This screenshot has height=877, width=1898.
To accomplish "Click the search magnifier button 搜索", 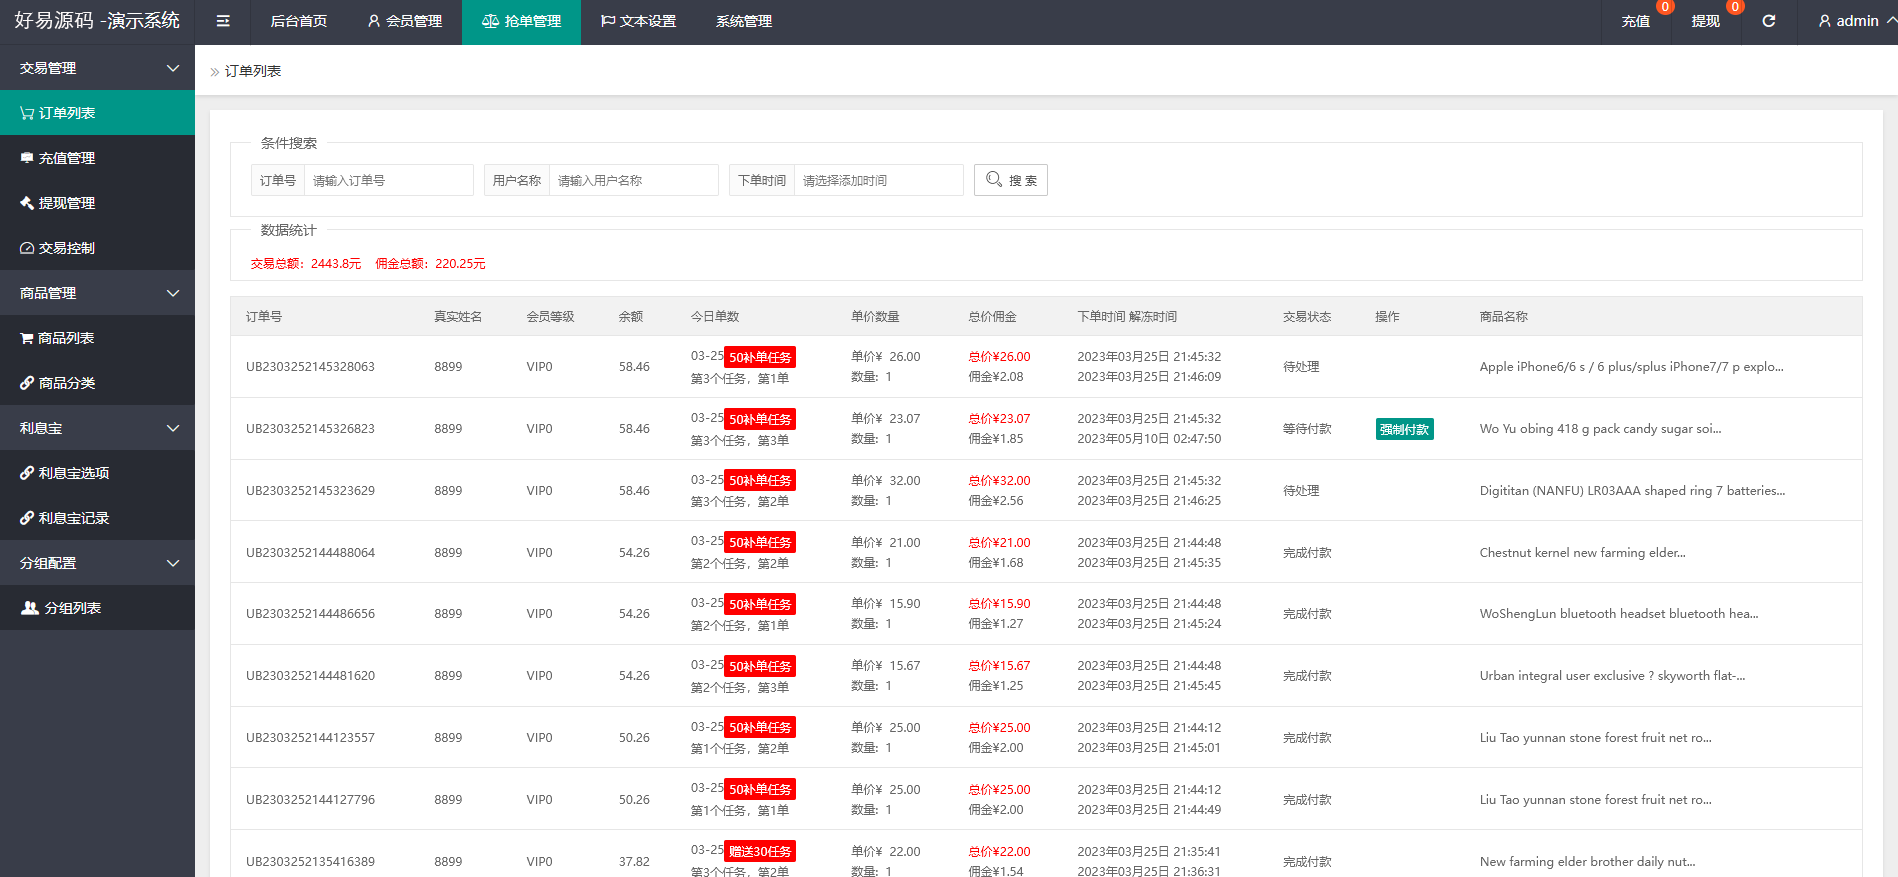I will point(1010,180).
